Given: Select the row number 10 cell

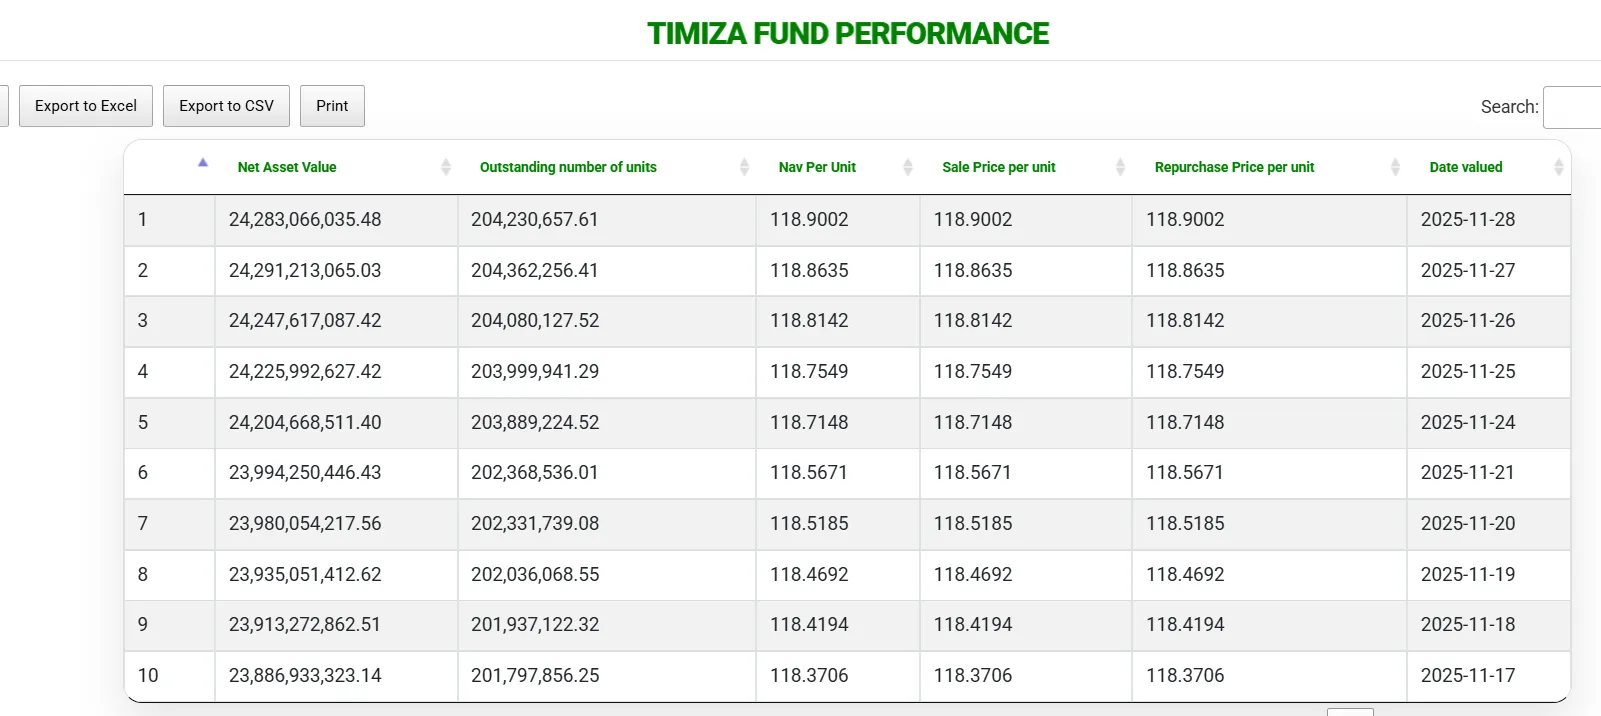Looking at the screenshot, I should pos(148,676).
